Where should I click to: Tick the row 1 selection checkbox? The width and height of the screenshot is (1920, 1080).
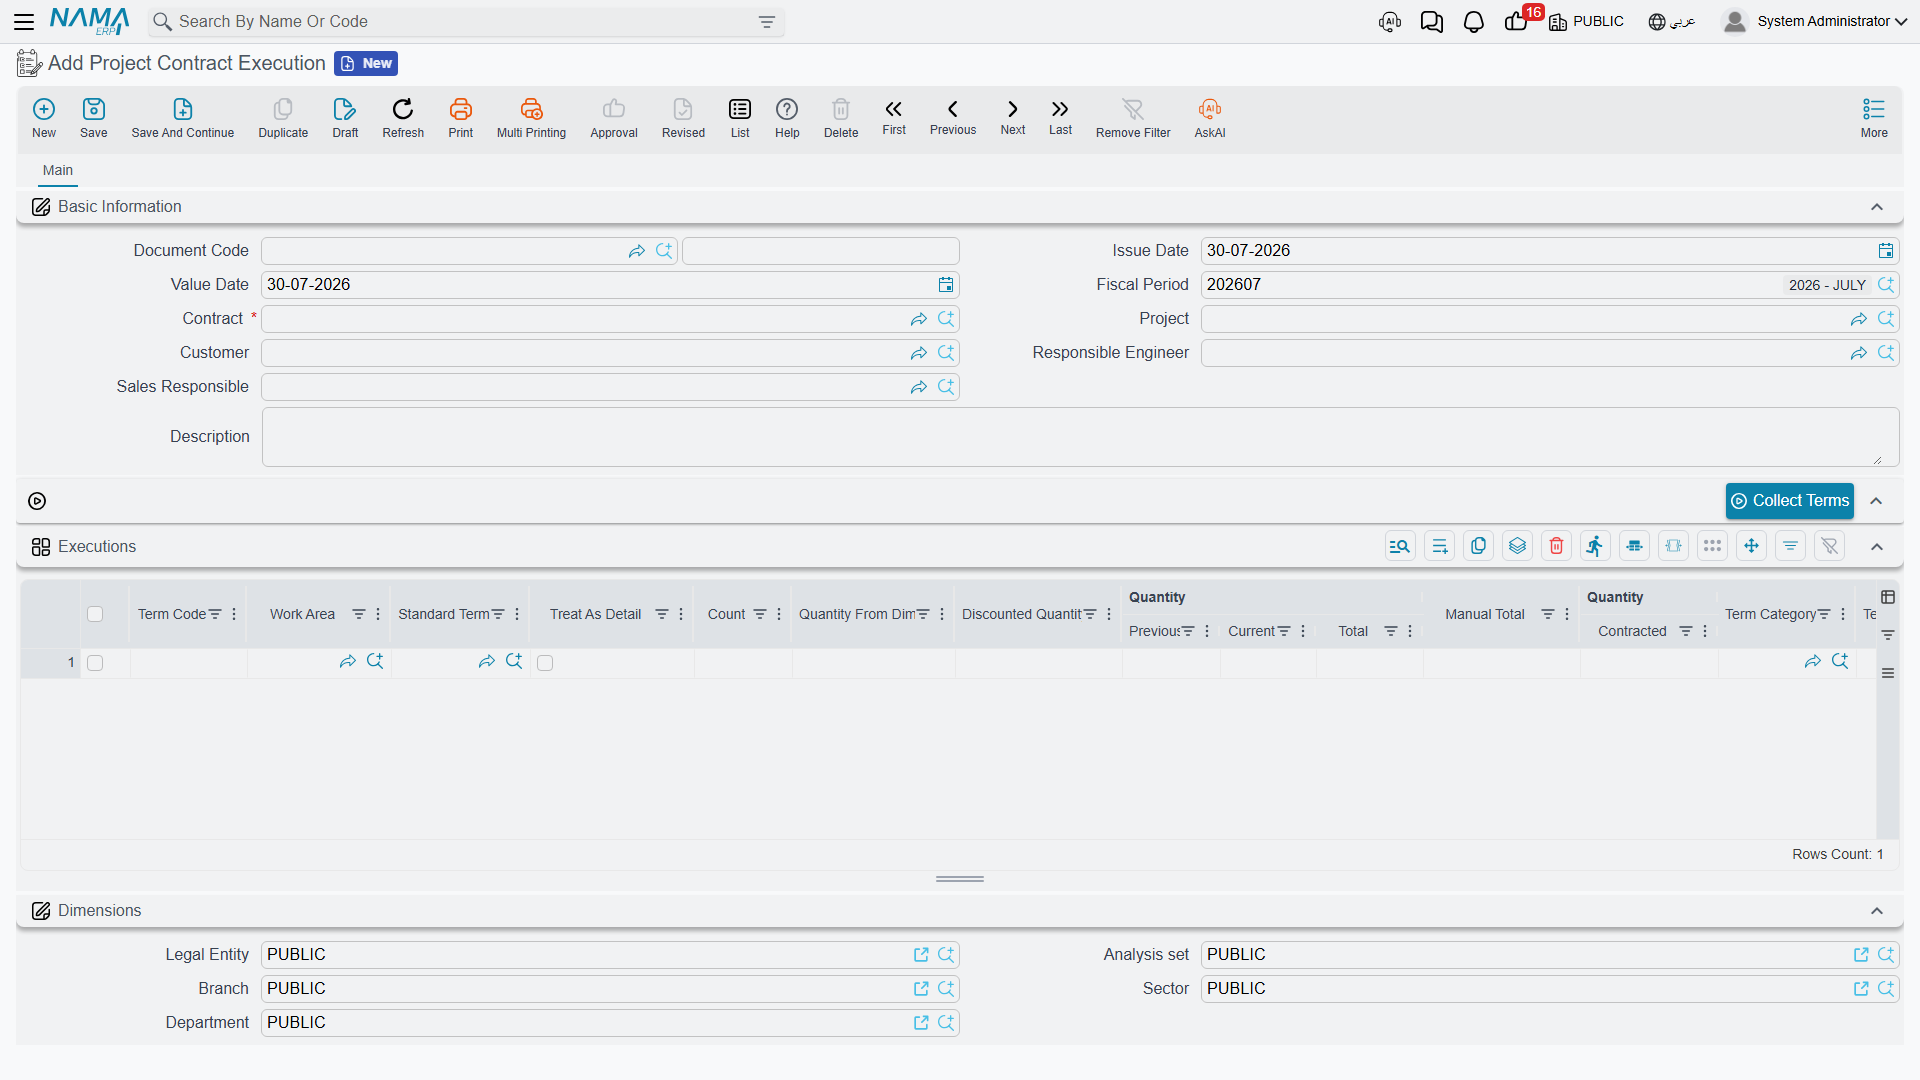pyautogui.click(x=95, y=663)
